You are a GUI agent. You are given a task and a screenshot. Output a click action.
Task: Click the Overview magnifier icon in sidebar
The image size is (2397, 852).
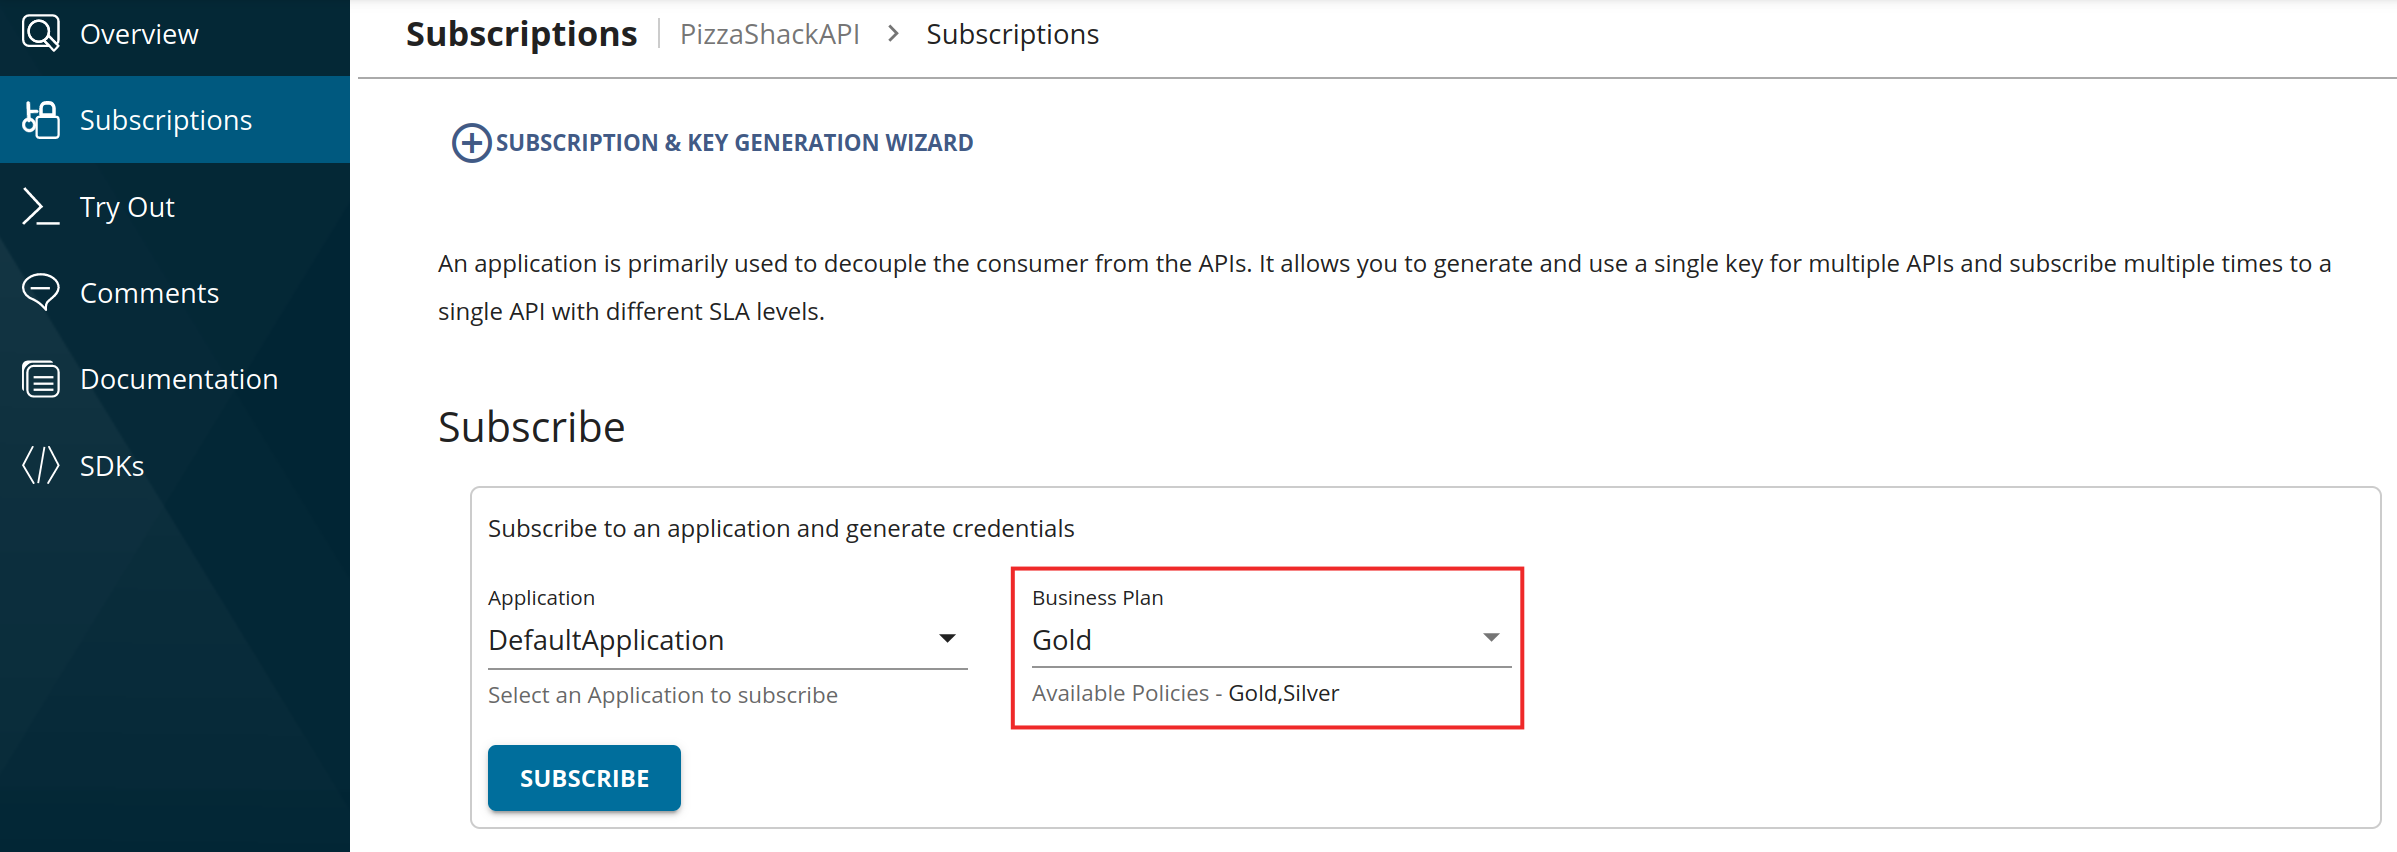point(41,33)
